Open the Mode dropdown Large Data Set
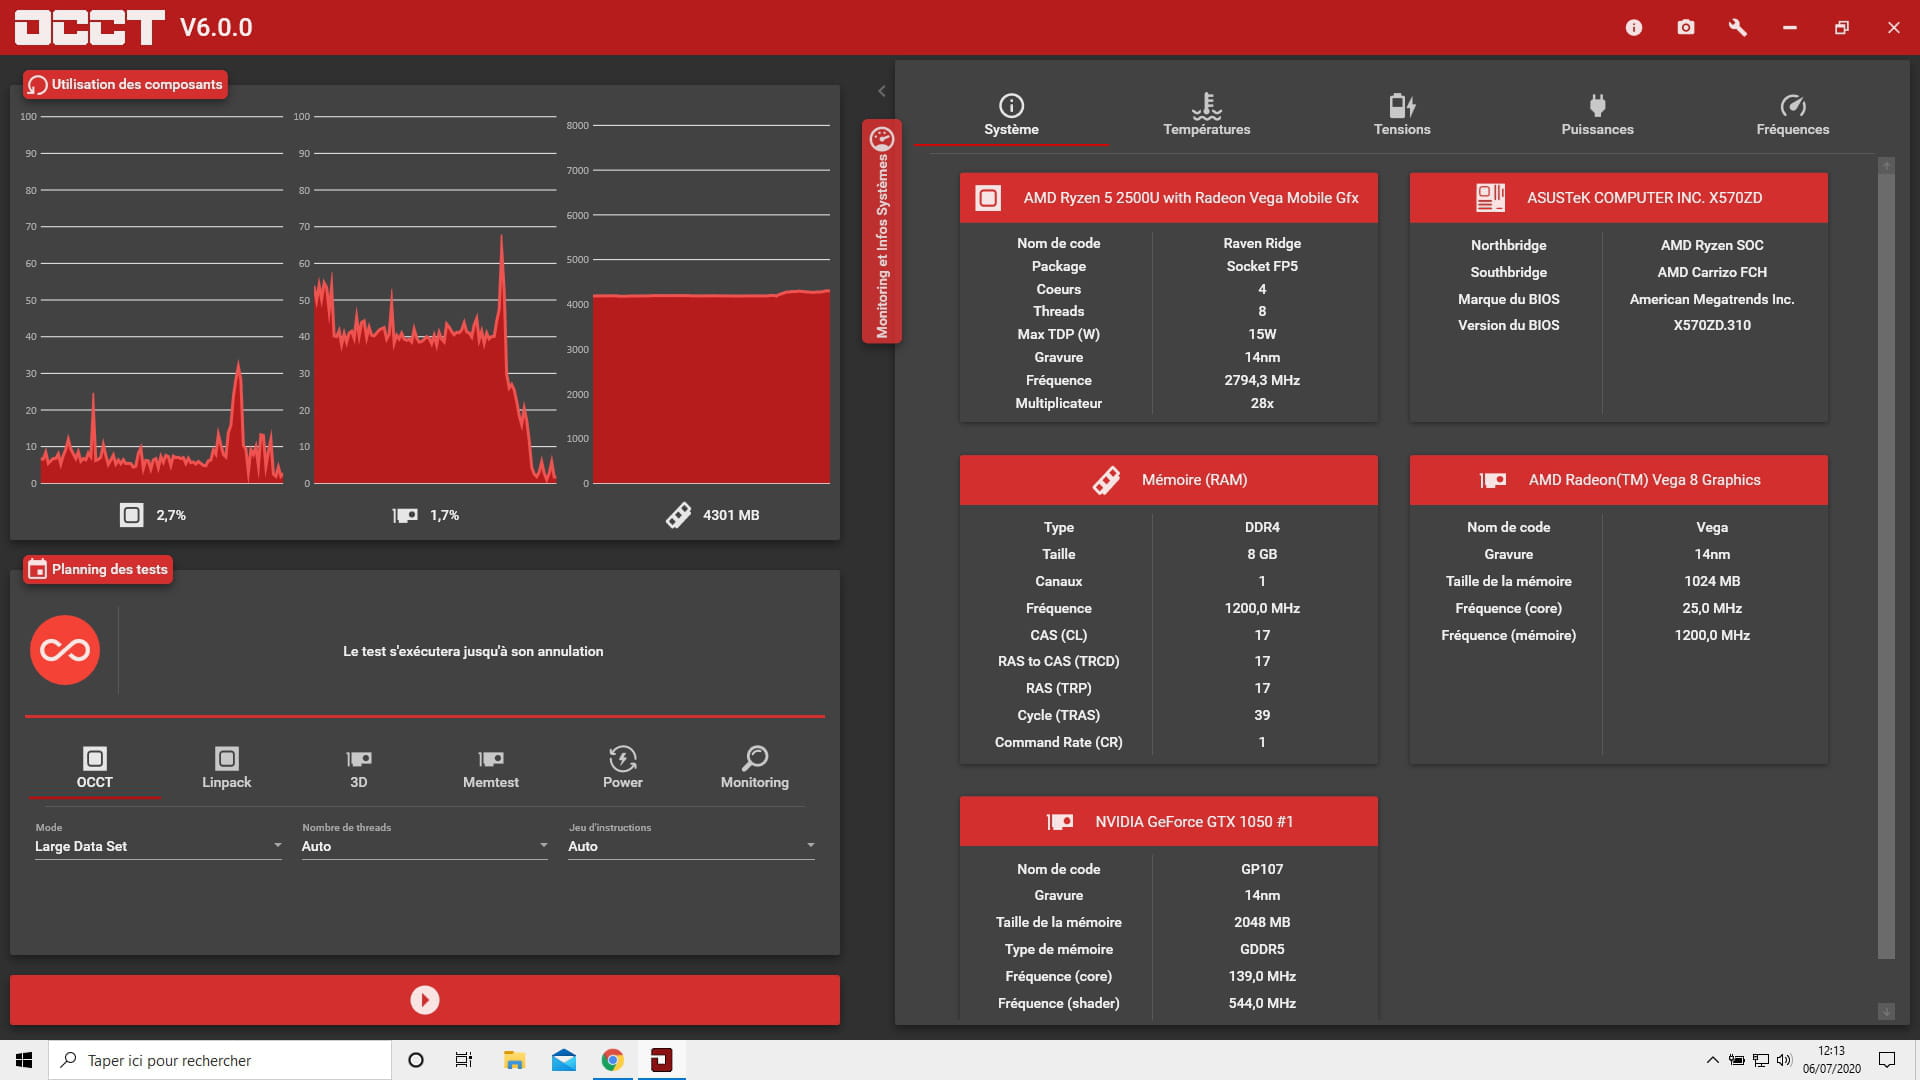Viewport: 1920px width, 1080px height. tap(158, 846)
